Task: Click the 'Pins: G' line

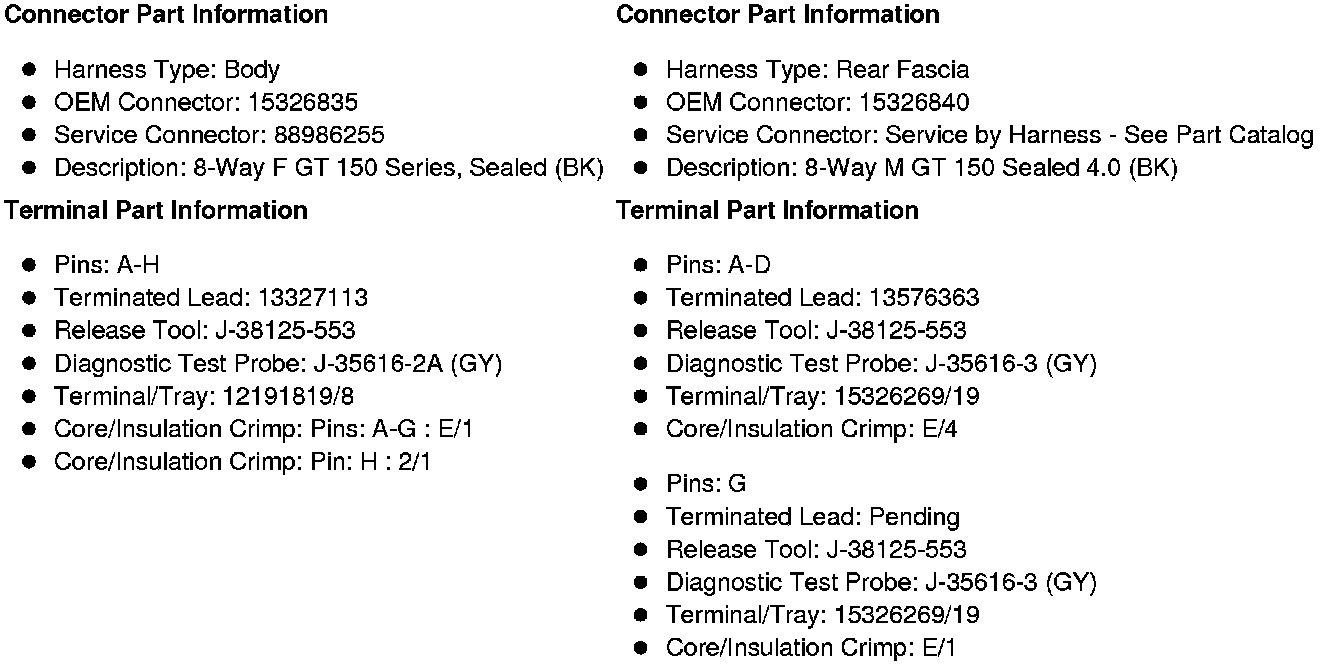Action: click(x=706, y=484)
